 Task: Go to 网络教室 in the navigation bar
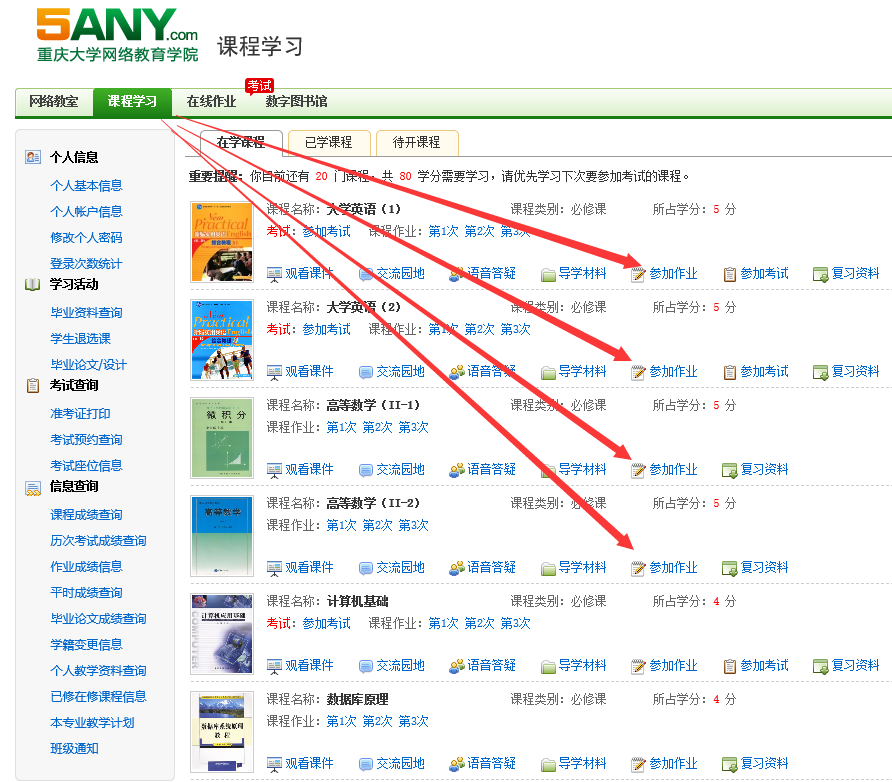[x=54, y=102]
